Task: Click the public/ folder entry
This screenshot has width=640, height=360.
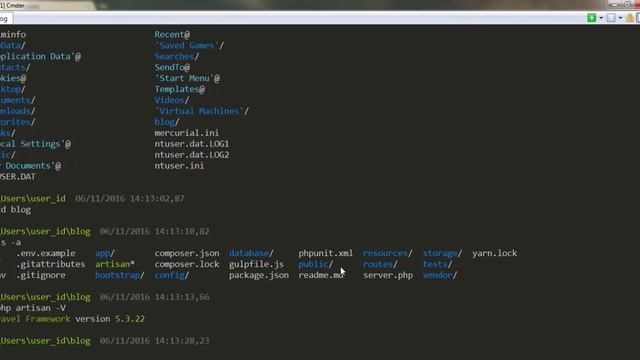Action: point(316,264)
